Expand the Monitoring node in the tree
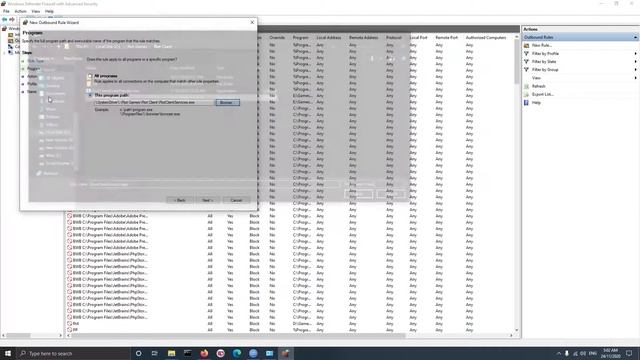This screenshot has width=640, height=360. coord(4,52)
